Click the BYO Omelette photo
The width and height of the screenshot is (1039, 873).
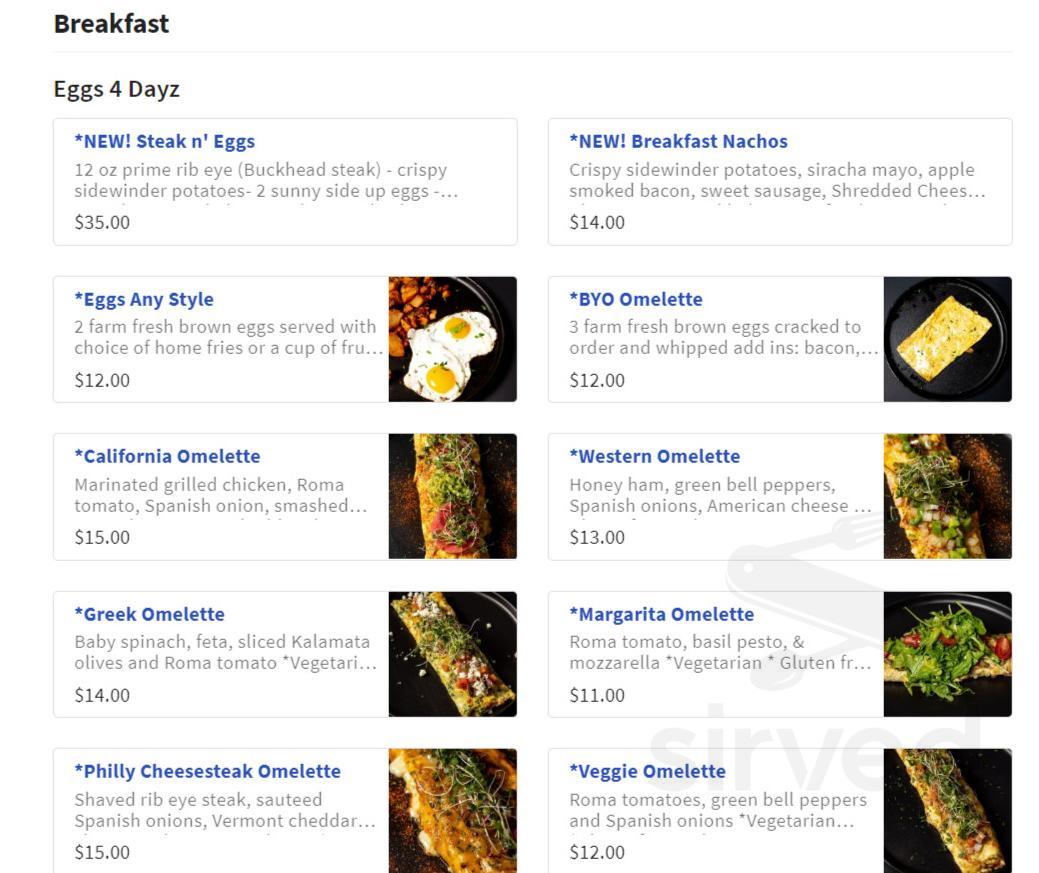tap(947, 340)
